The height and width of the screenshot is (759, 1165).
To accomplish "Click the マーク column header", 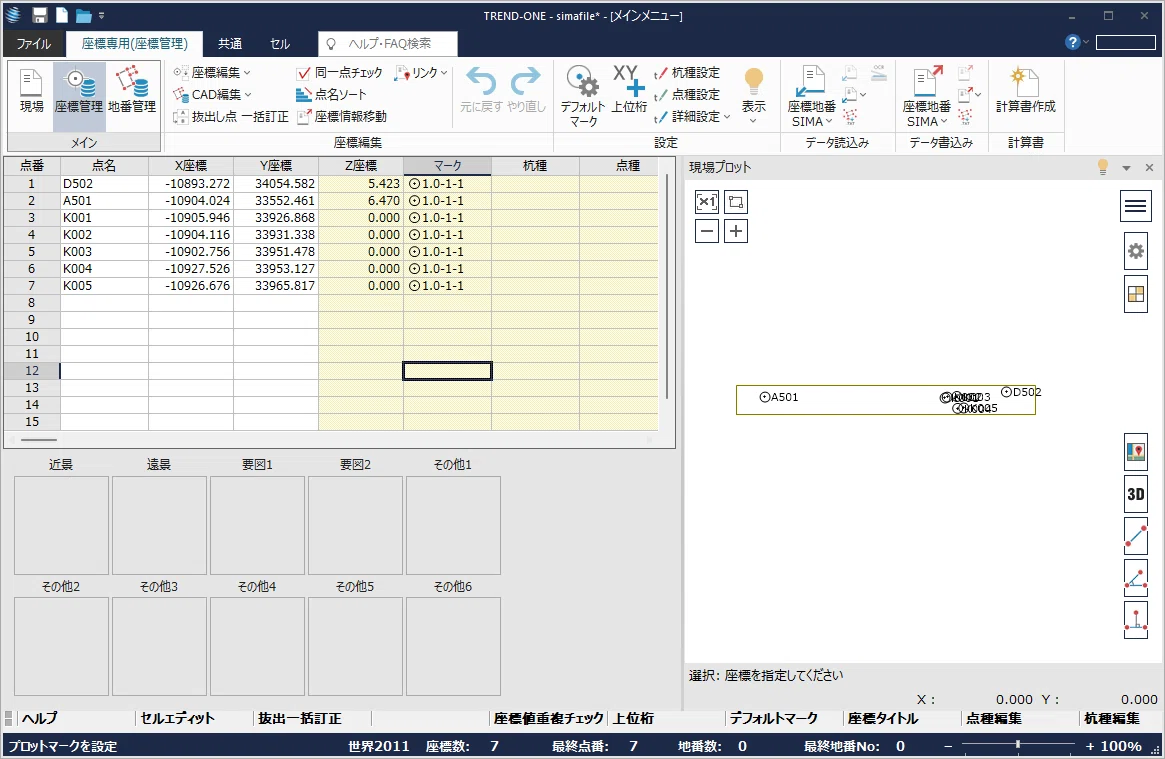I will [x=447, y=166].
